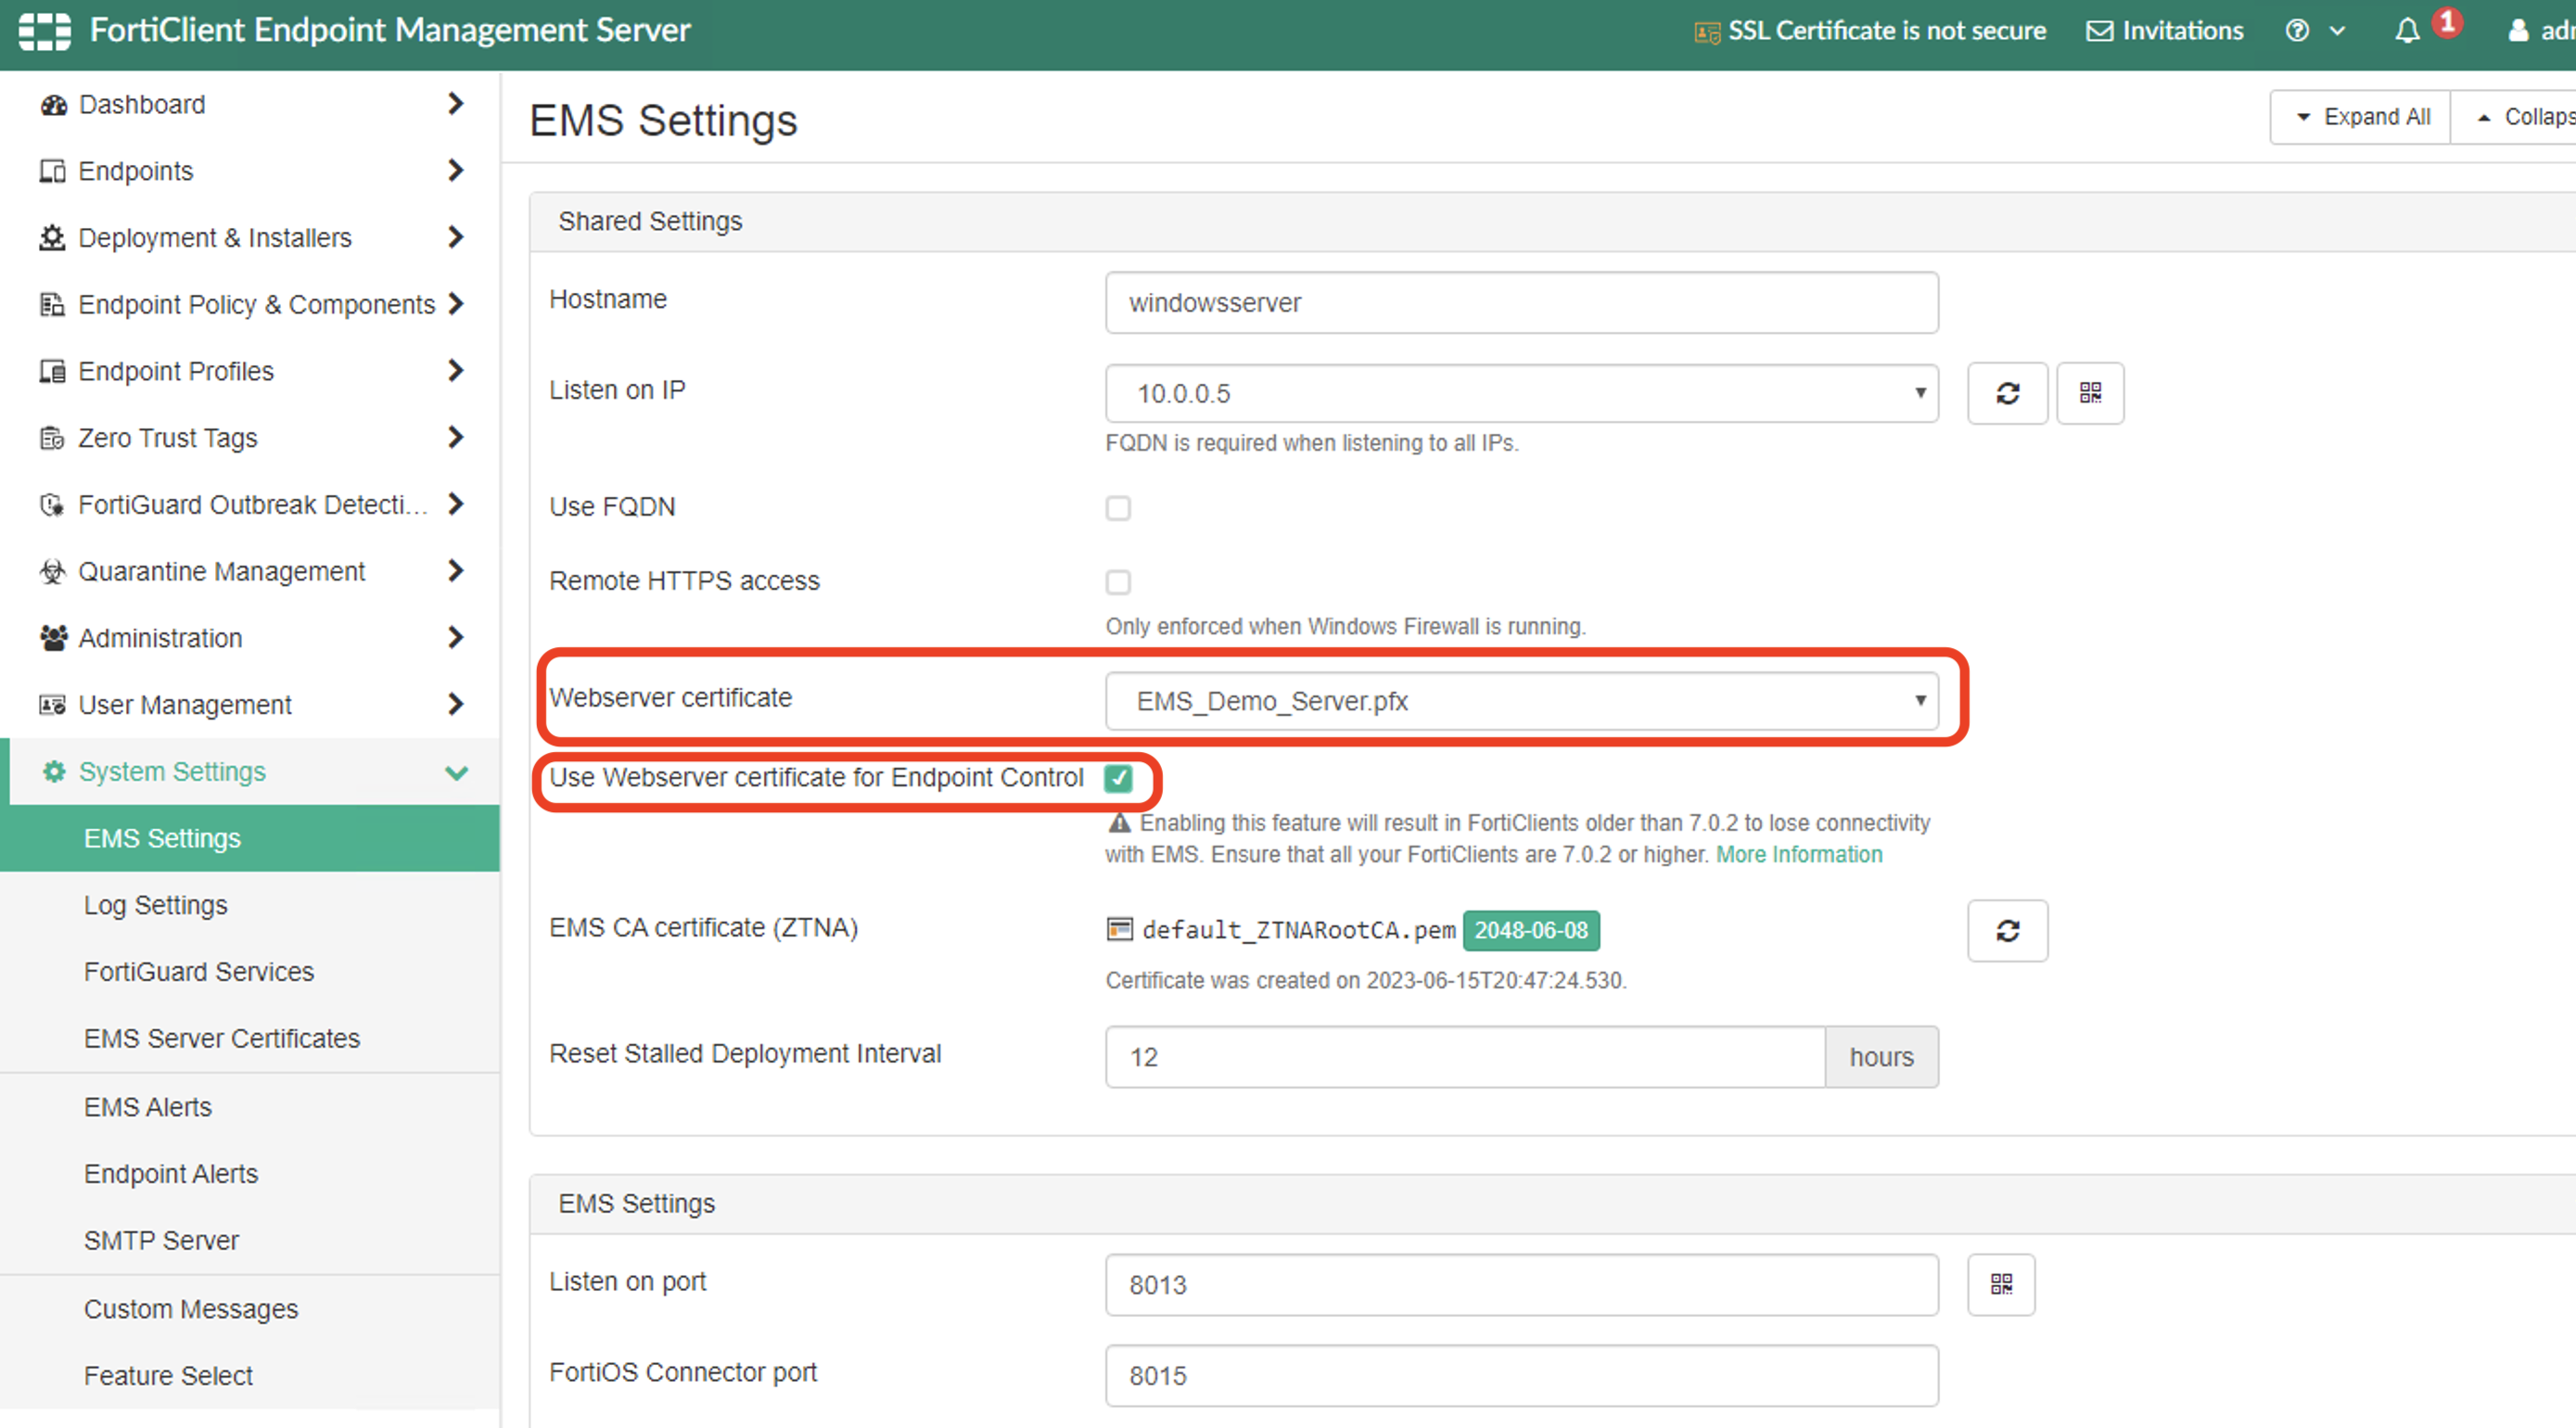Screen dimensions: 2576x1428
Task: Click the Endpoint Policy & Components icon
Action: 52,304
